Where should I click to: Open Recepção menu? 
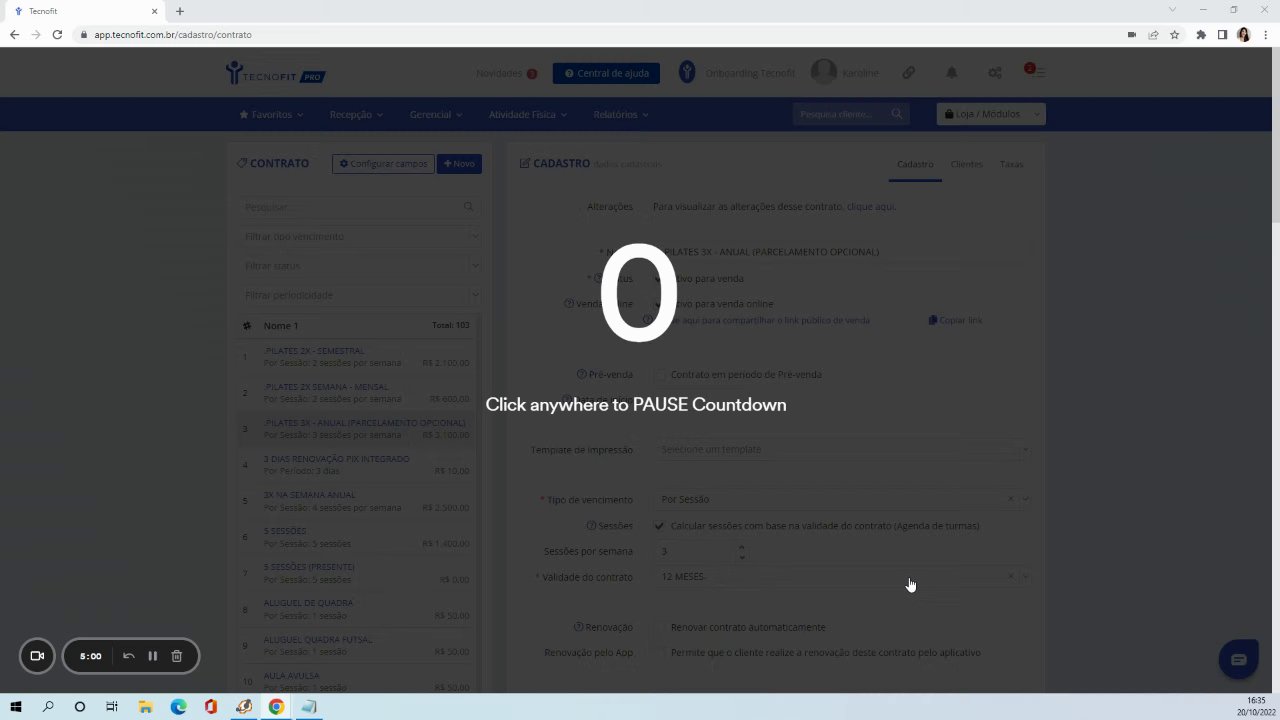[x=356, y=115]
